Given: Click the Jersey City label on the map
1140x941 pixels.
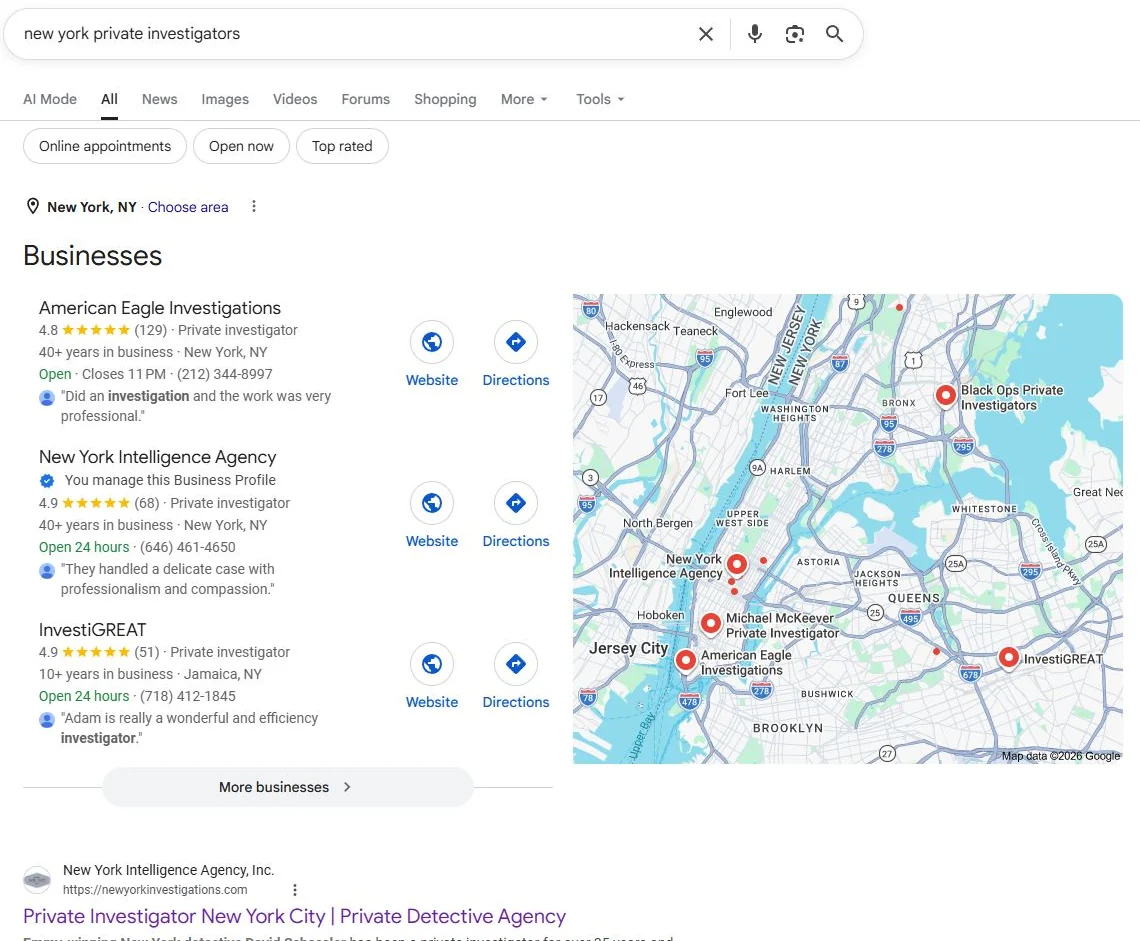Looking at the screenshot, I should [x=628, y=648].
